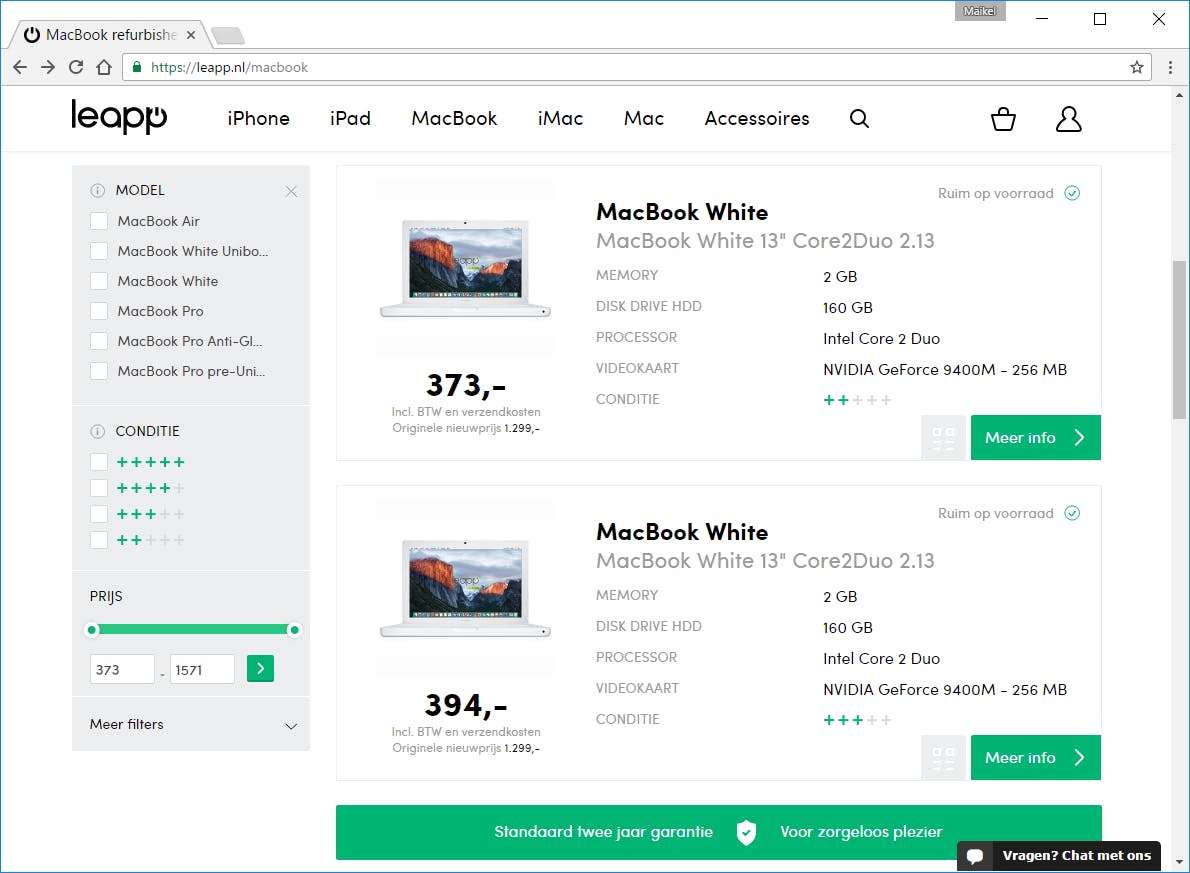This screenshot has width=1190, height=873.
Task: Go forward with browser forward arrow
Action: click(48, 67)
